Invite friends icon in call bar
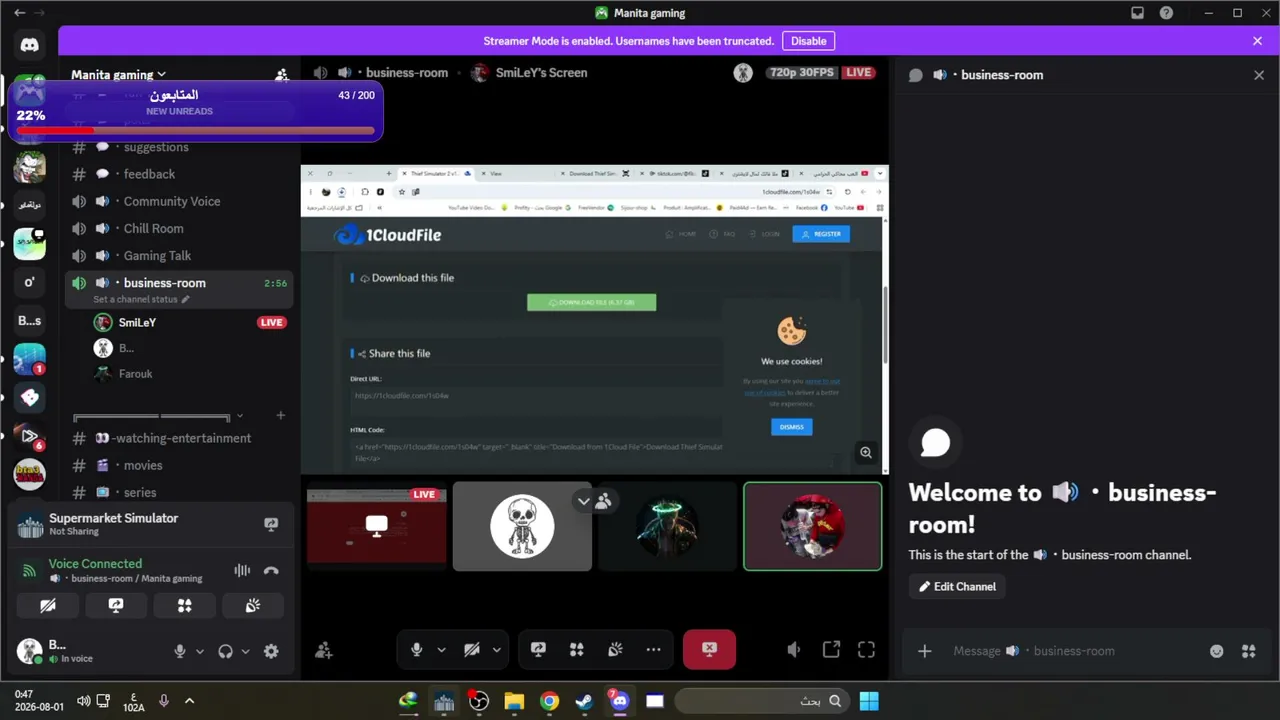The width and height of the screenshot is (1280, 720). [x=323, y=651]
